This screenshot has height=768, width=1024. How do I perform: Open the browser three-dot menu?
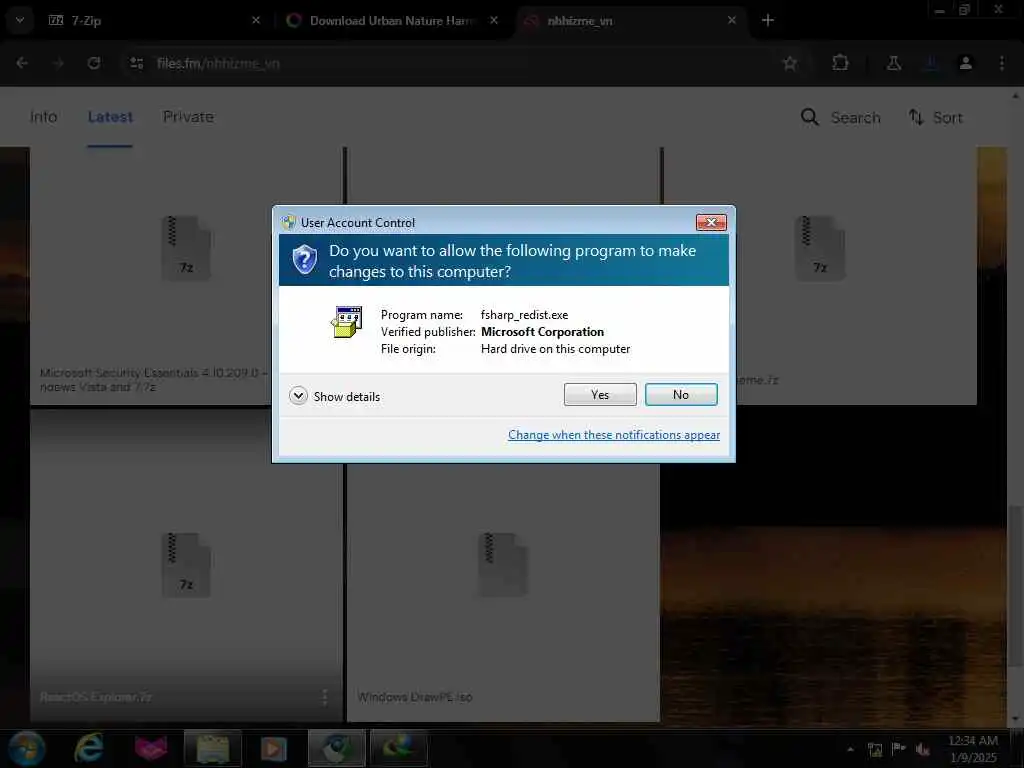[x=1002, y=63]
